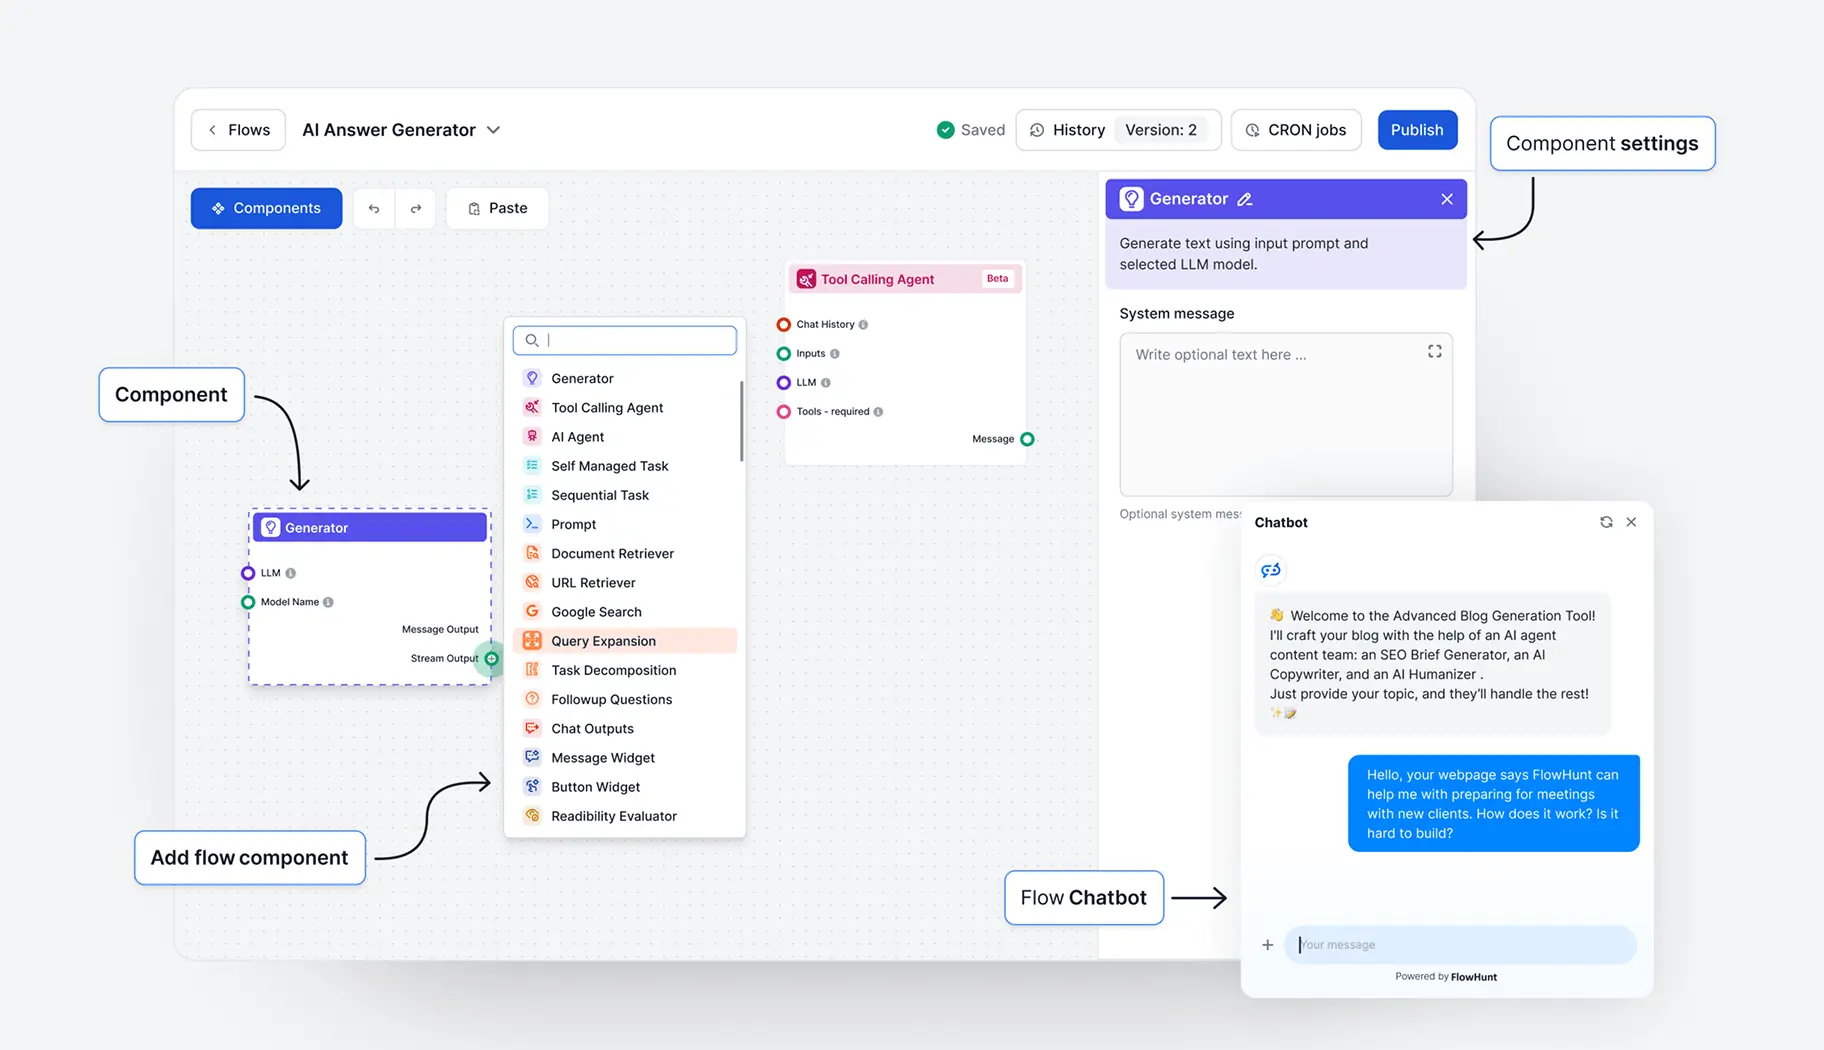
Task: Click the Message output port on Tool Calling Agent
Action: [x=1027, y=439]
